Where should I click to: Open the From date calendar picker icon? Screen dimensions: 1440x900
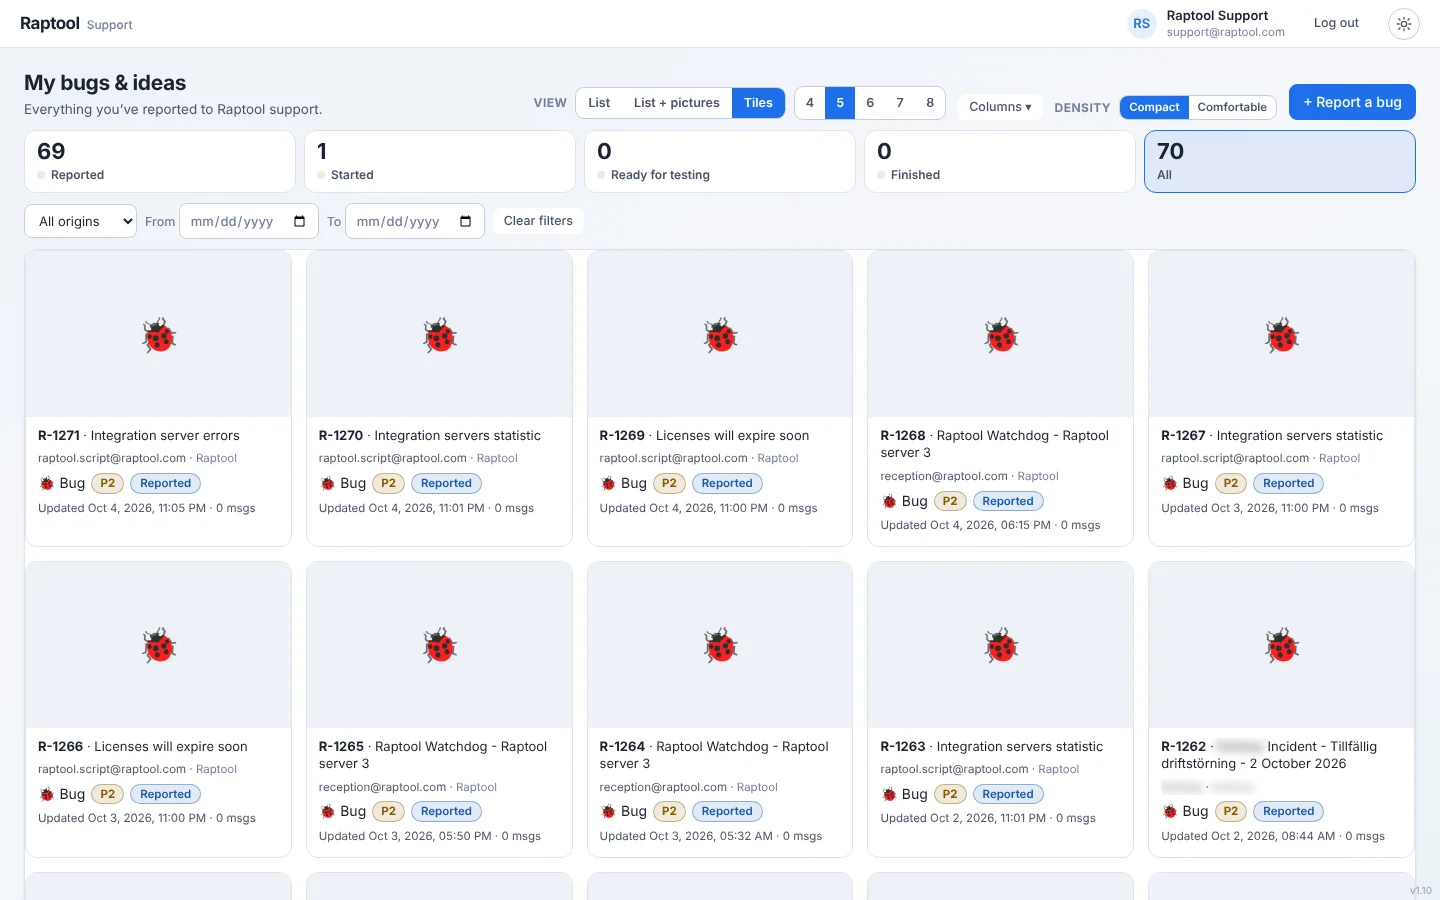299,221
